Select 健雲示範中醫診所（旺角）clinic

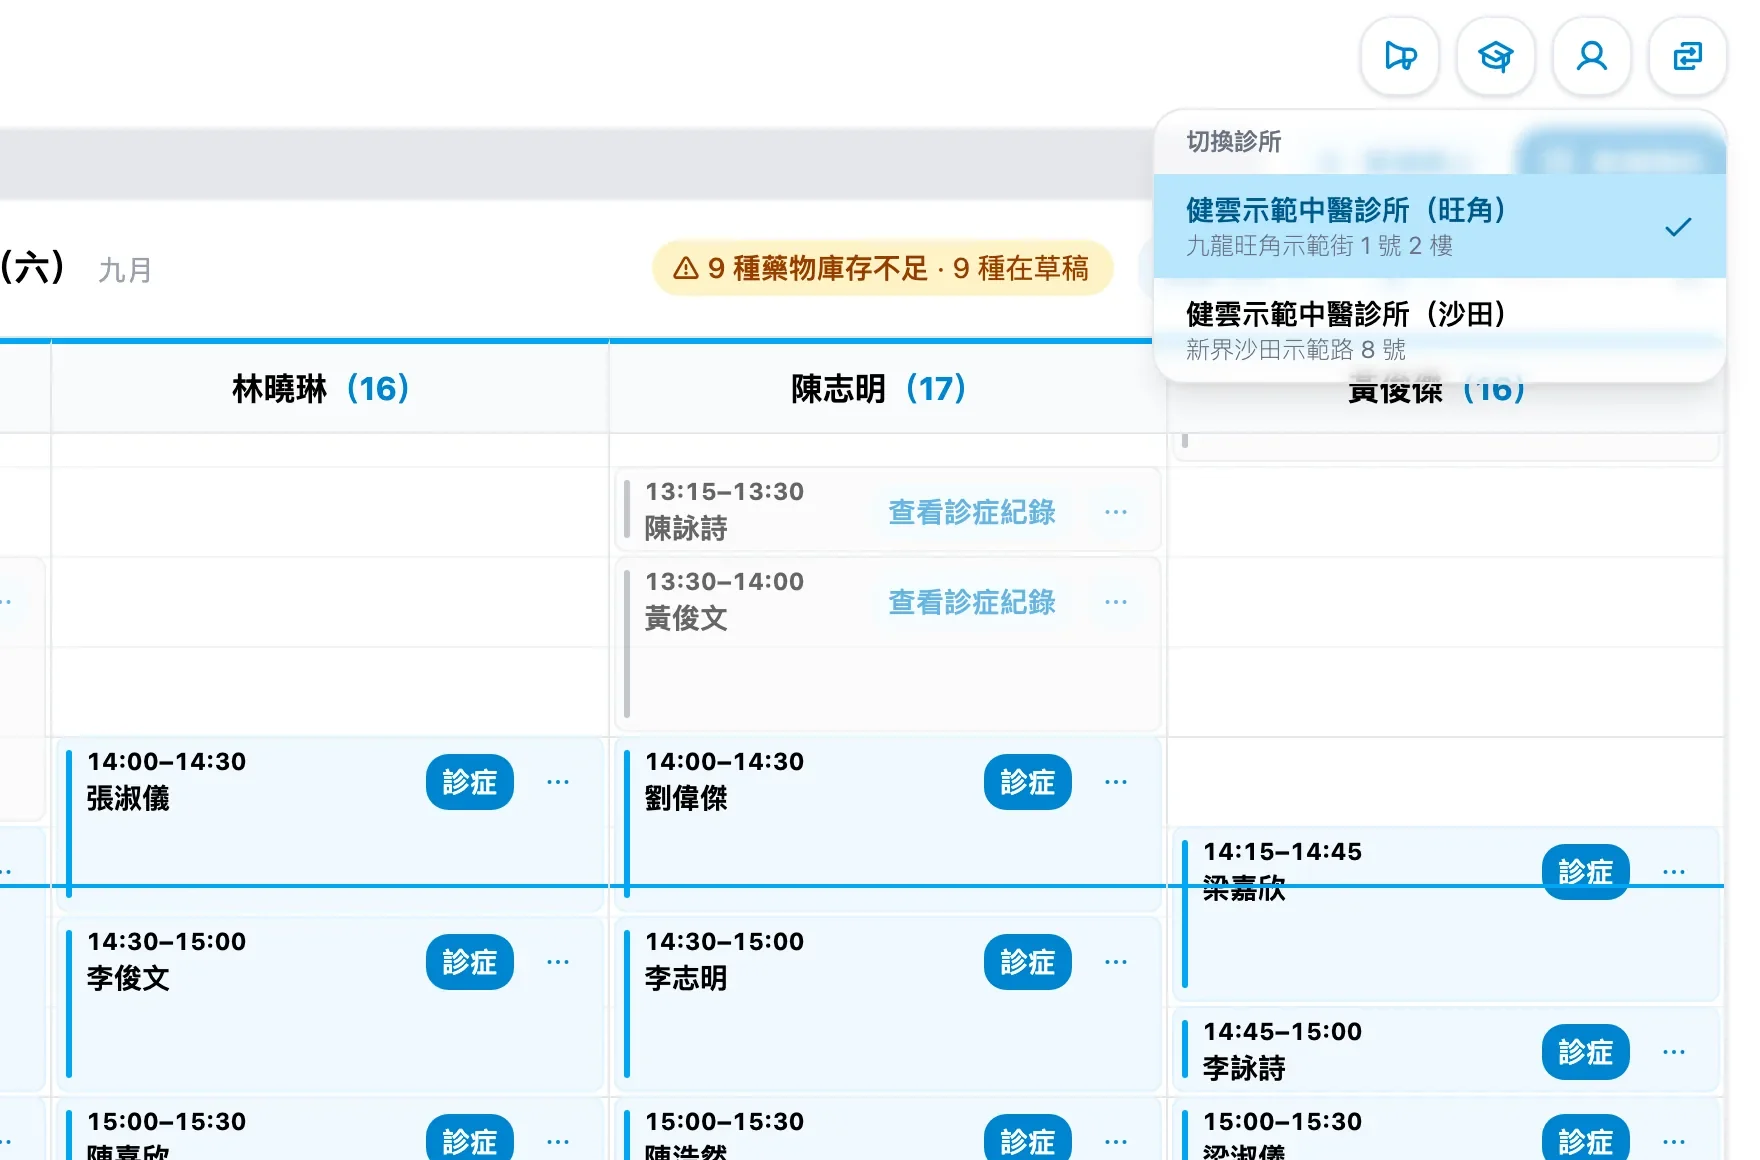(1440, 226)
